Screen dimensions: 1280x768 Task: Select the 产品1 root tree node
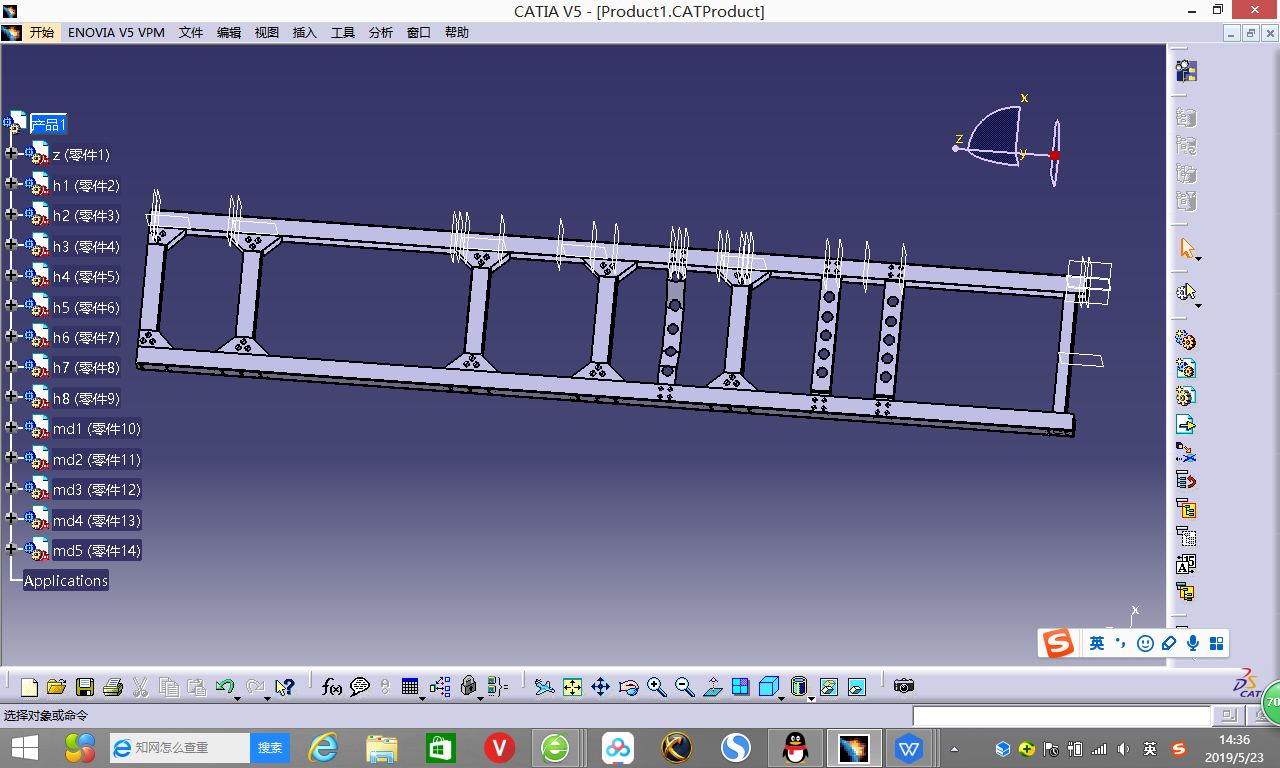[48, 124]
